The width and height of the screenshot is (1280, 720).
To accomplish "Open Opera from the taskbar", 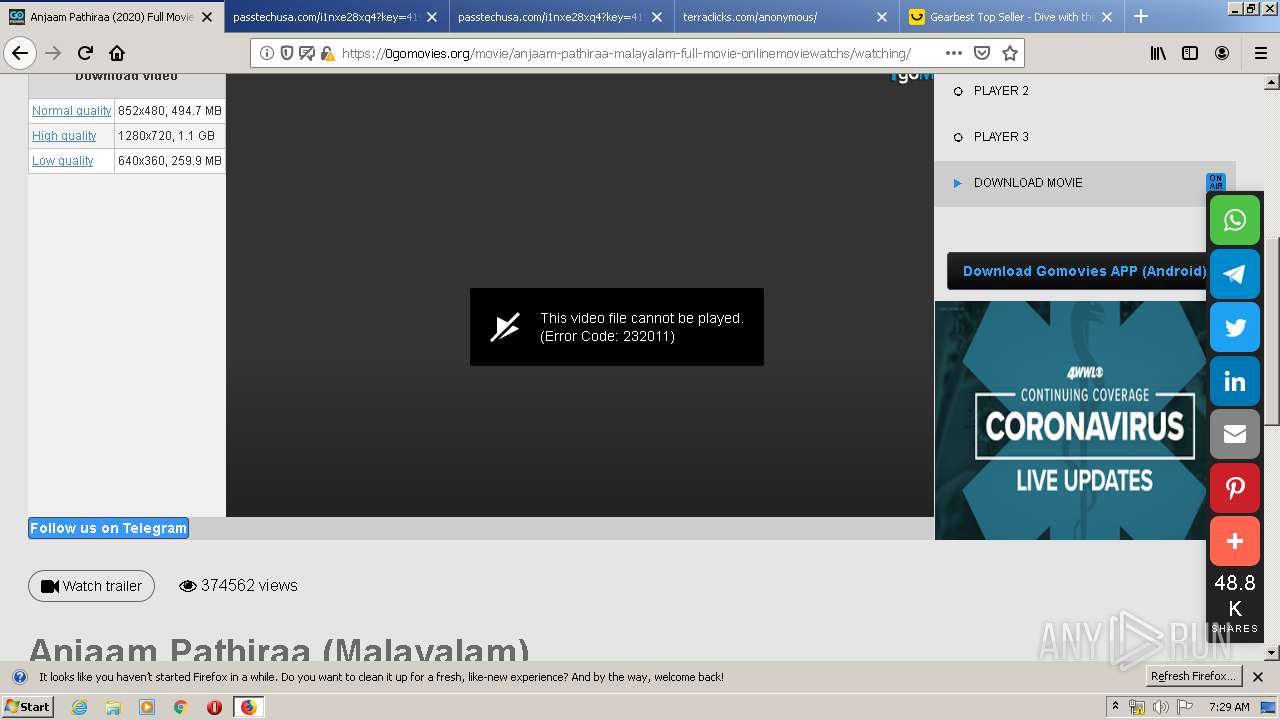I will pyautogui.click(x=214, y=707).
